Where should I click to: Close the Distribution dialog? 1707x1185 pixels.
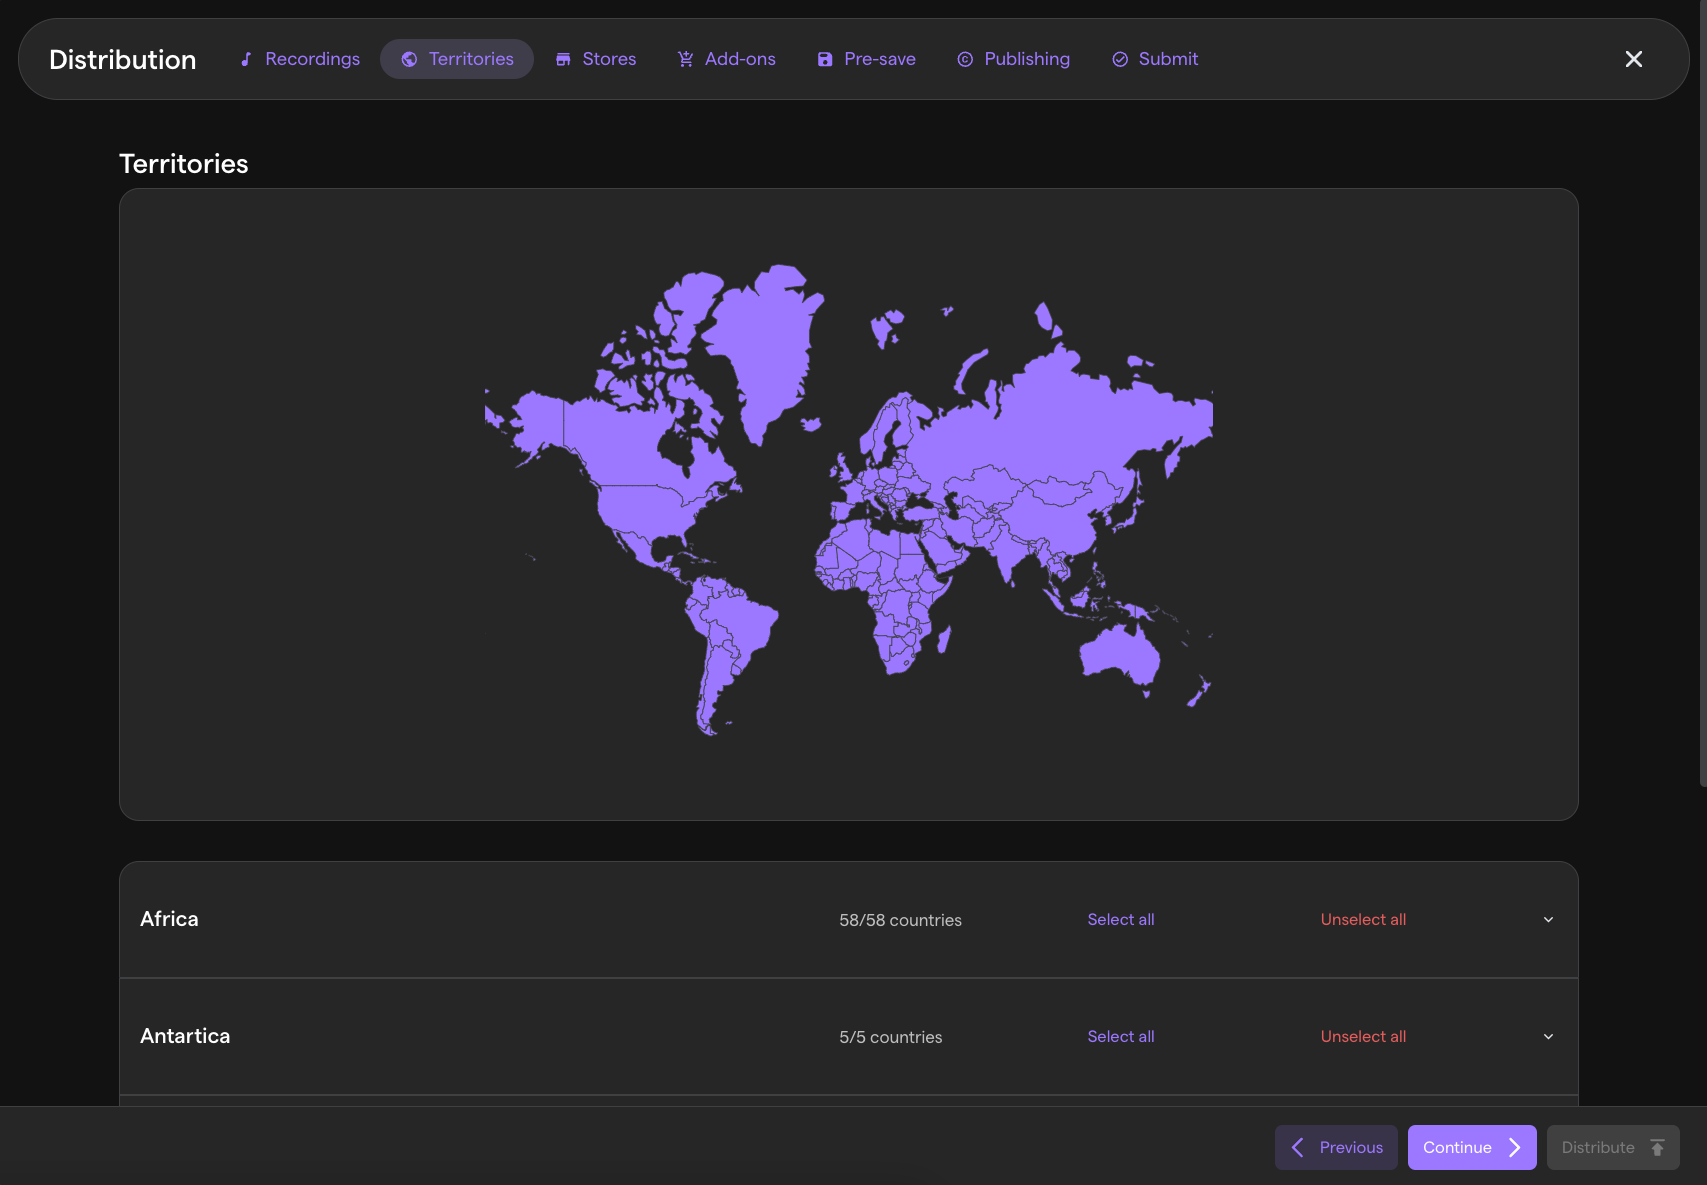pyautogui.click(x=1634, y=59)
